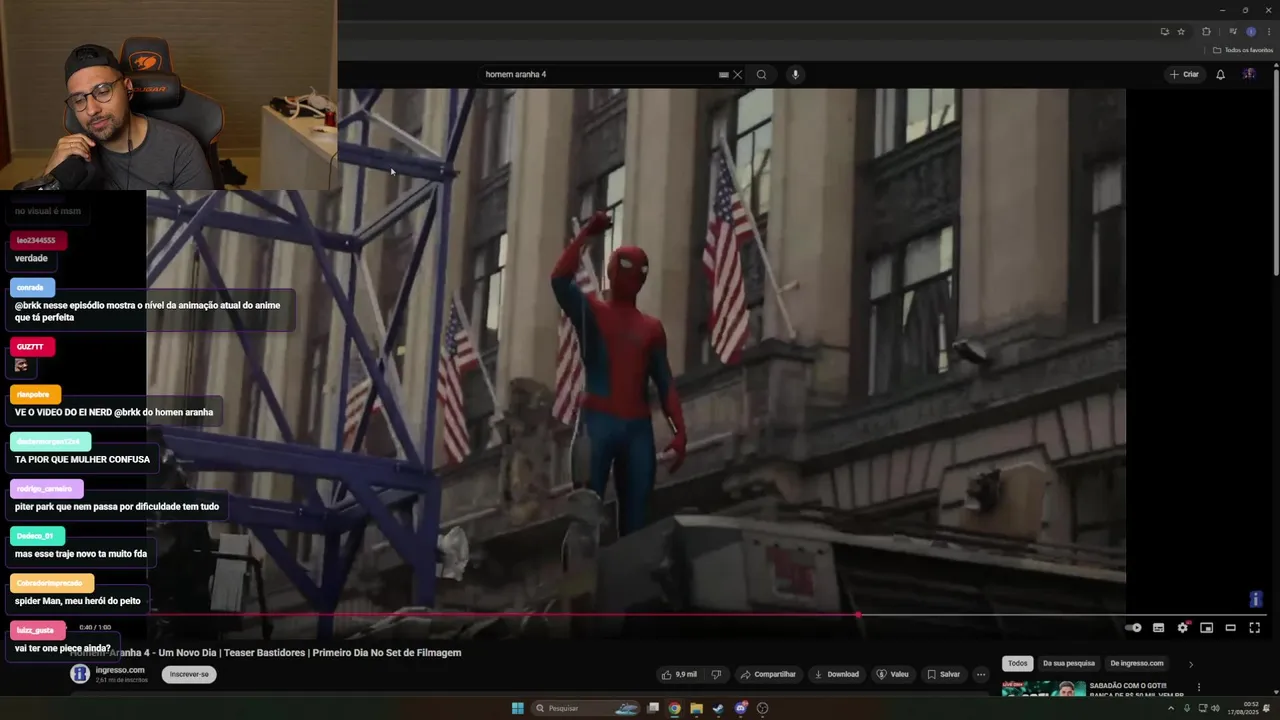Toggle theater mode in the player
This screenshot has width=1280, height=720.
[x=1230, y=628]
